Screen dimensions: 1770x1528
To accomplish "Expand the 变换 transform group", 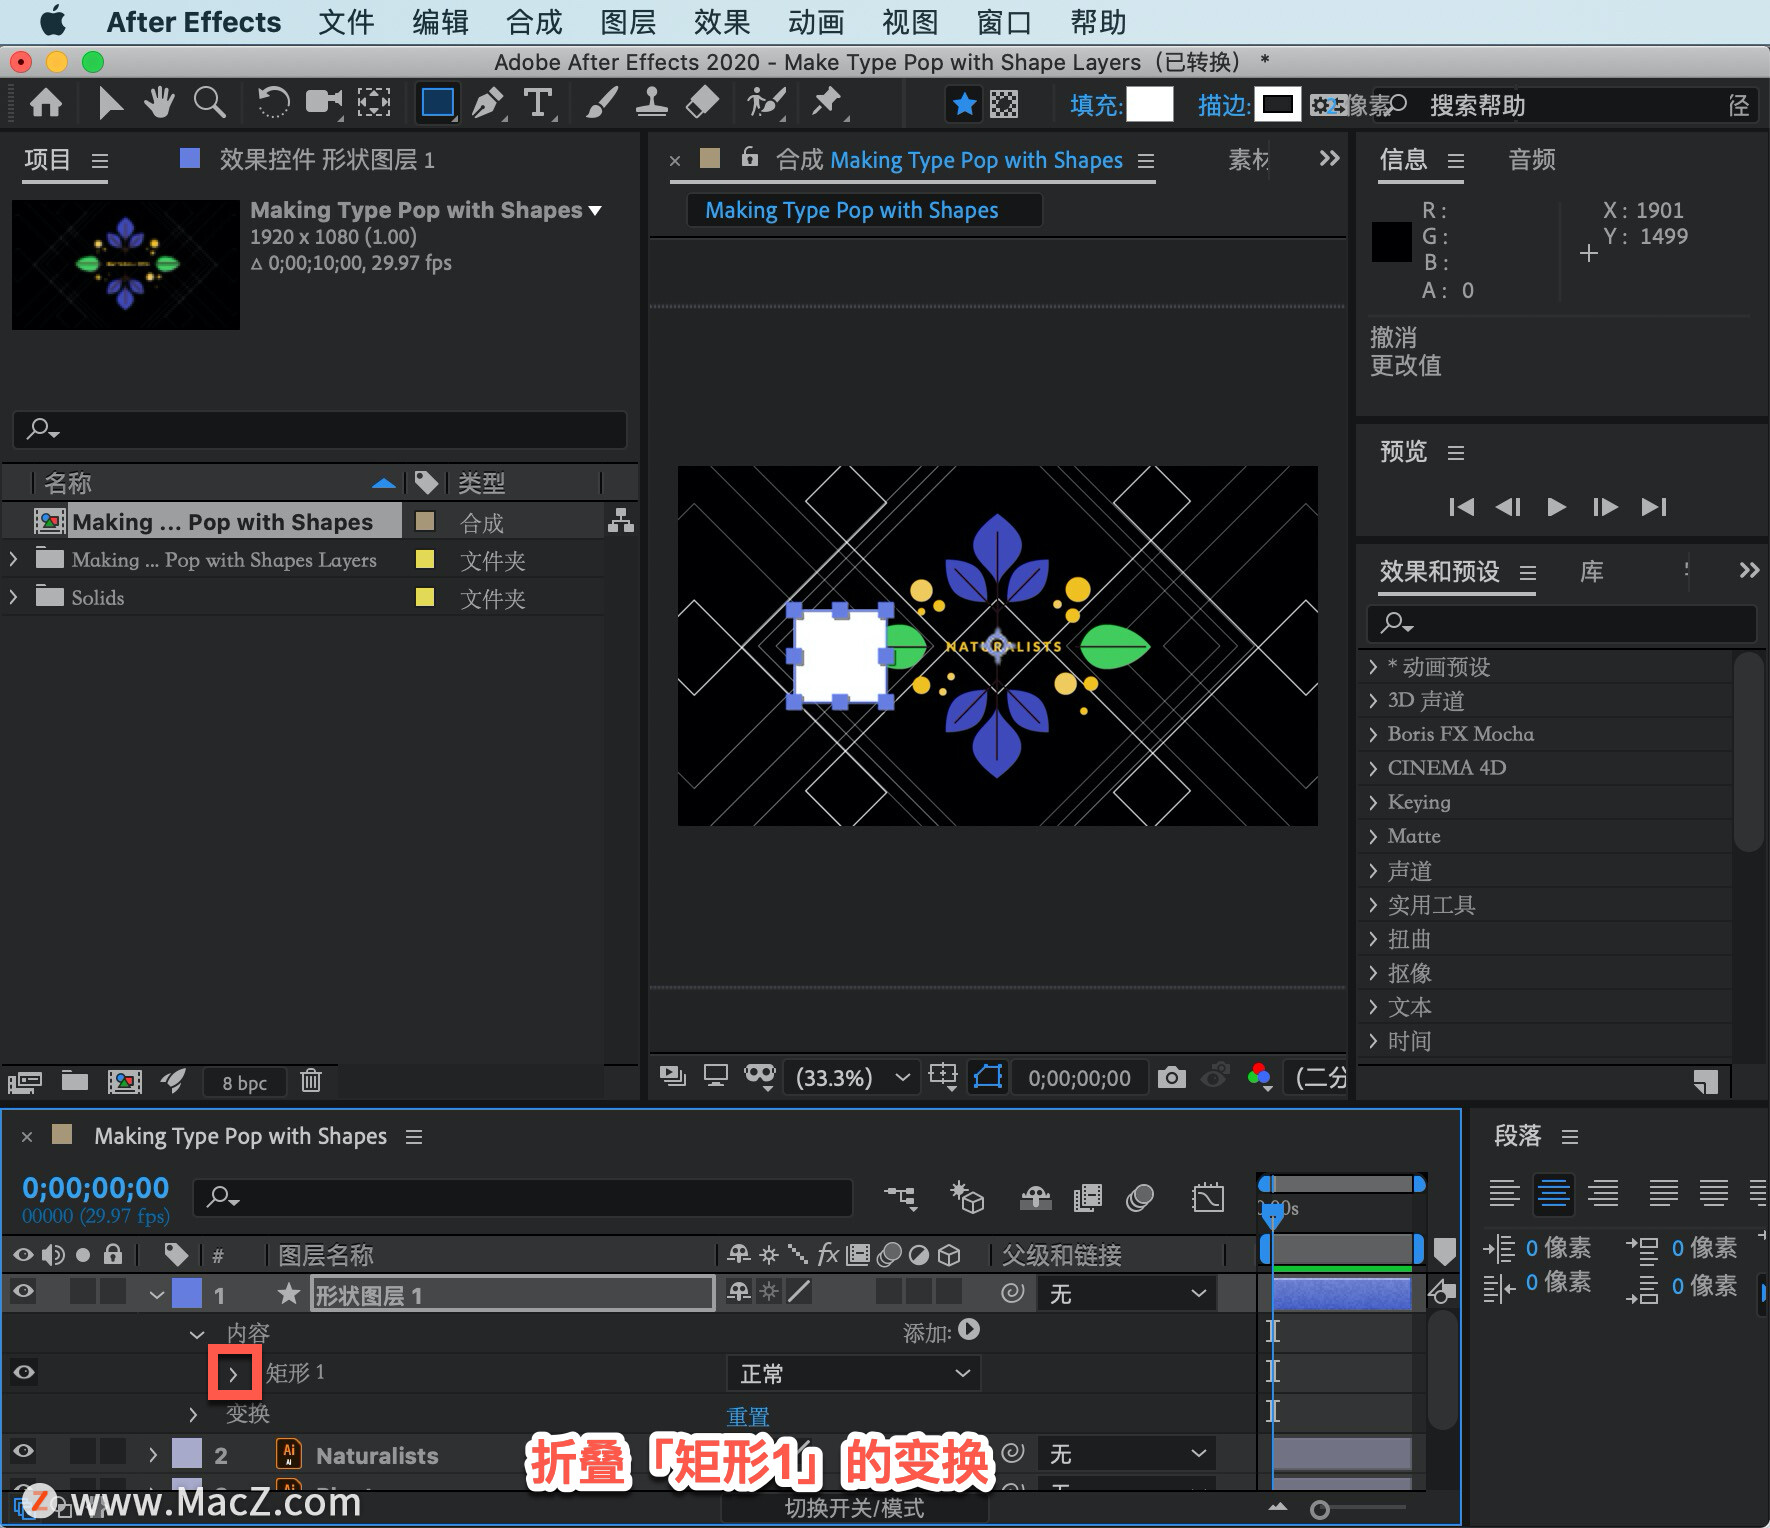I will pyautogui.click(x=194, y=1414).
